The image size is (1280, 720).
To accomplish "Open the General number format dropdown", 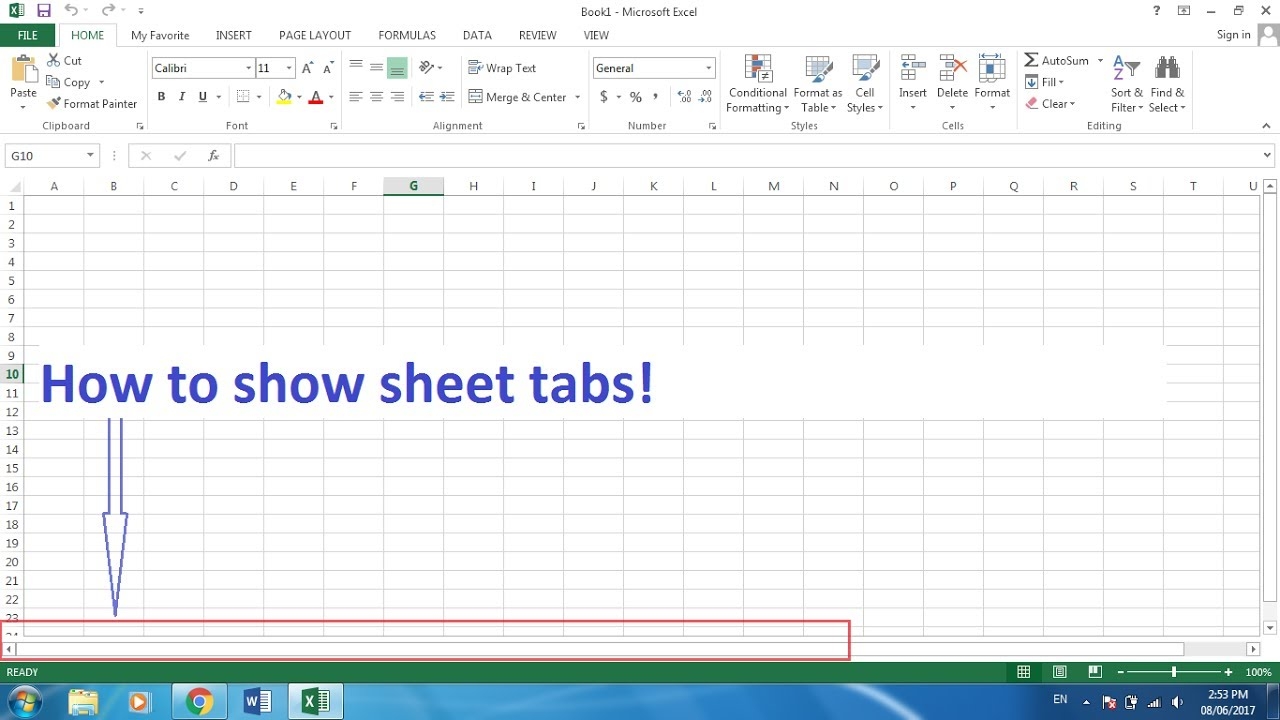I will 708,68.
